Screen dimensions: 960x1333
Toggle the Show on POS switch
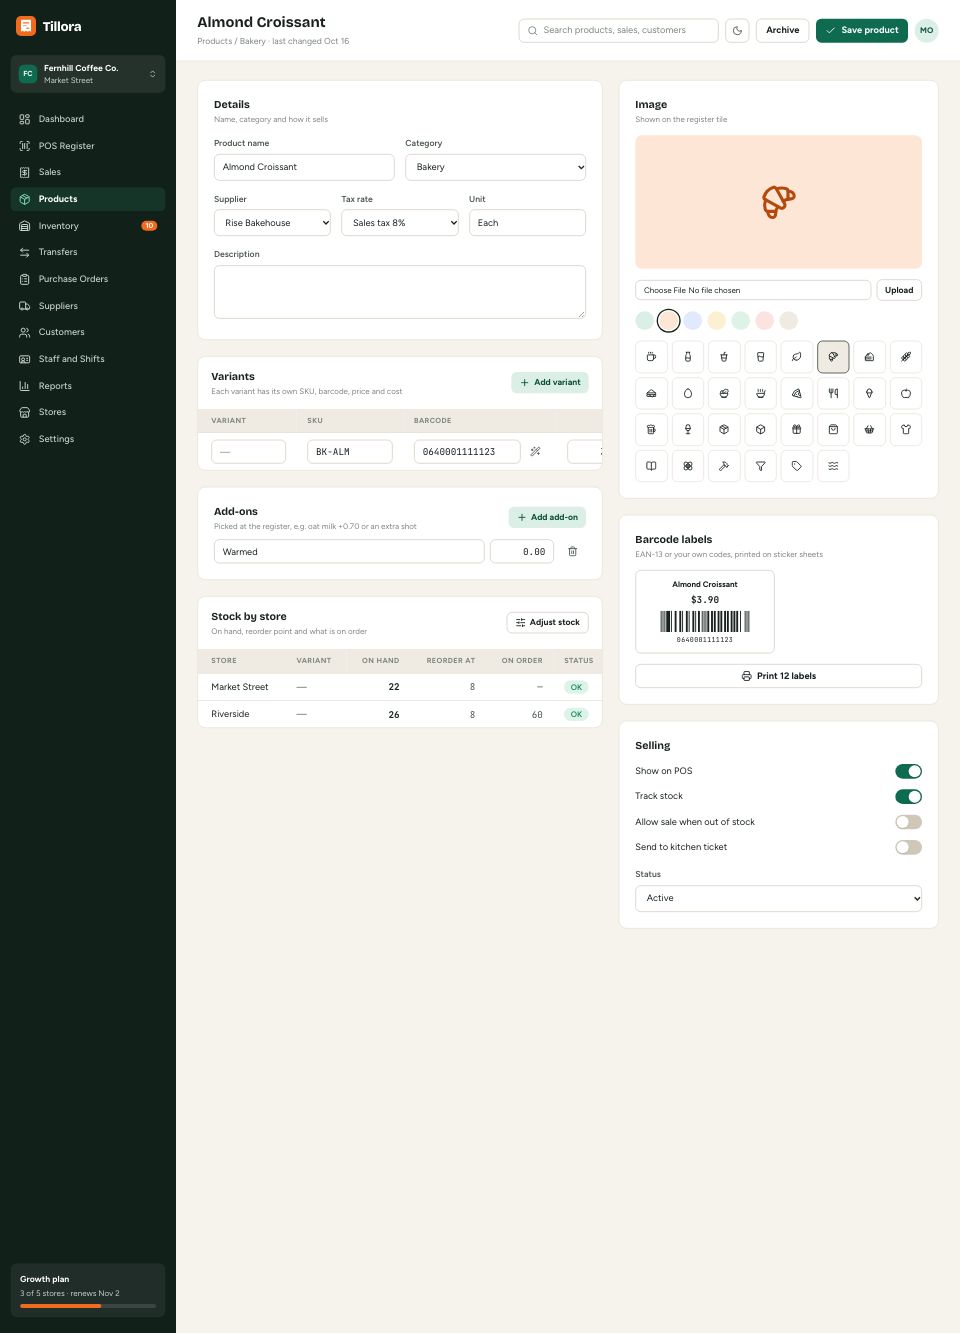(x=908, y=771)
